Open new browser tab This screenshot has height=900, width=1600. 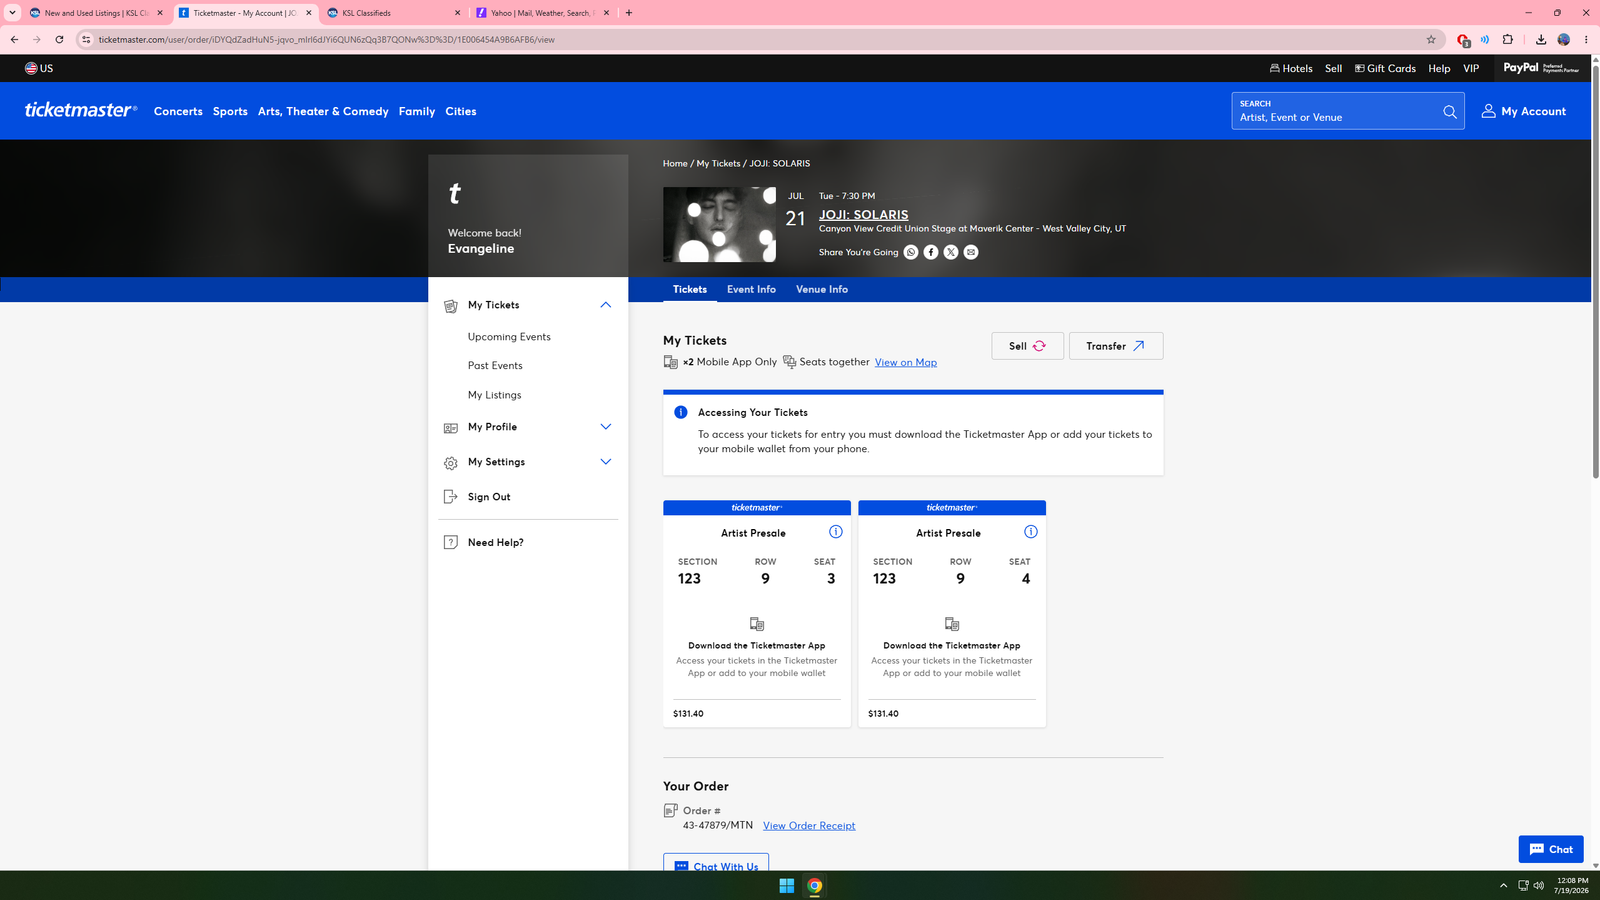629,13
